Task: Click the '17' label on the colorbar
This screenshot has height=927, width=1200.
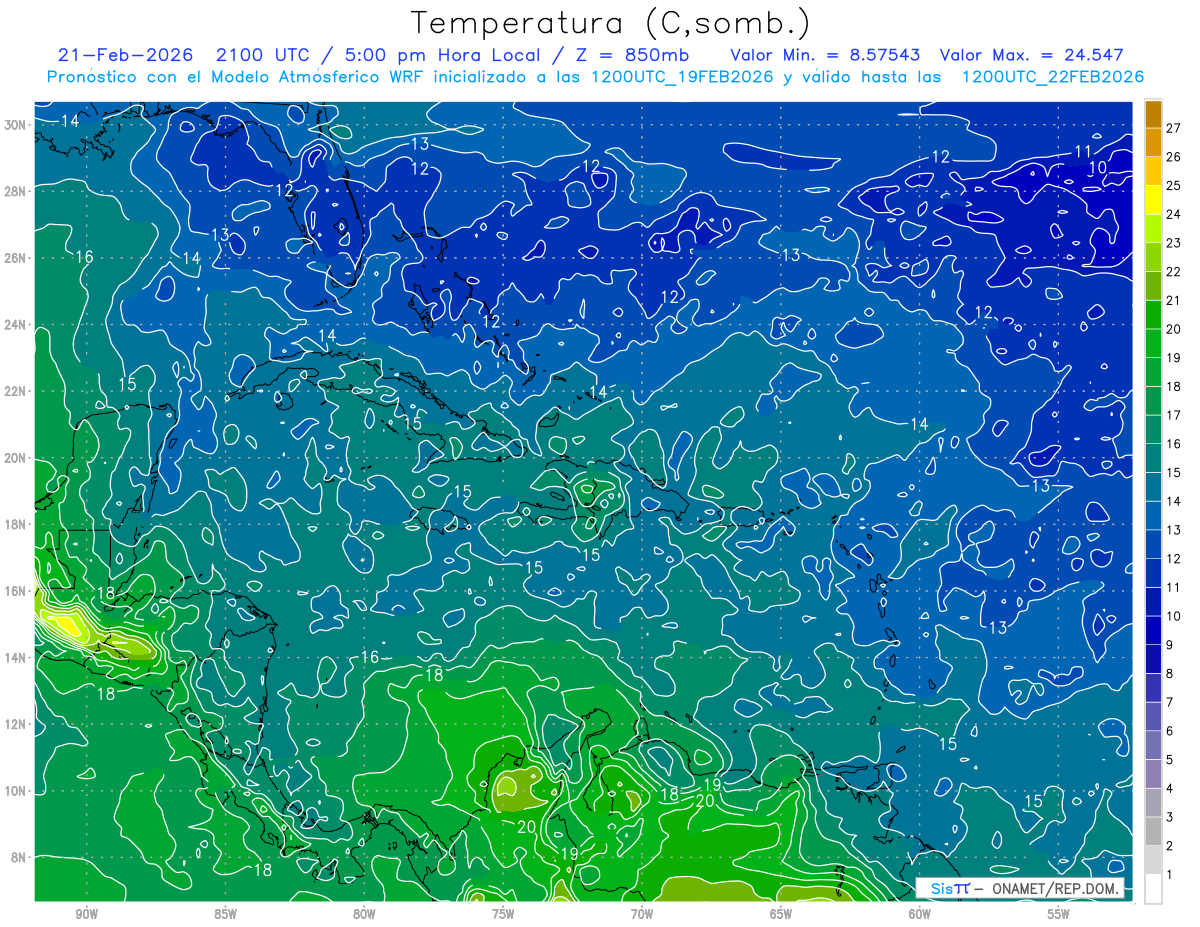Action: coord(1174,415)
